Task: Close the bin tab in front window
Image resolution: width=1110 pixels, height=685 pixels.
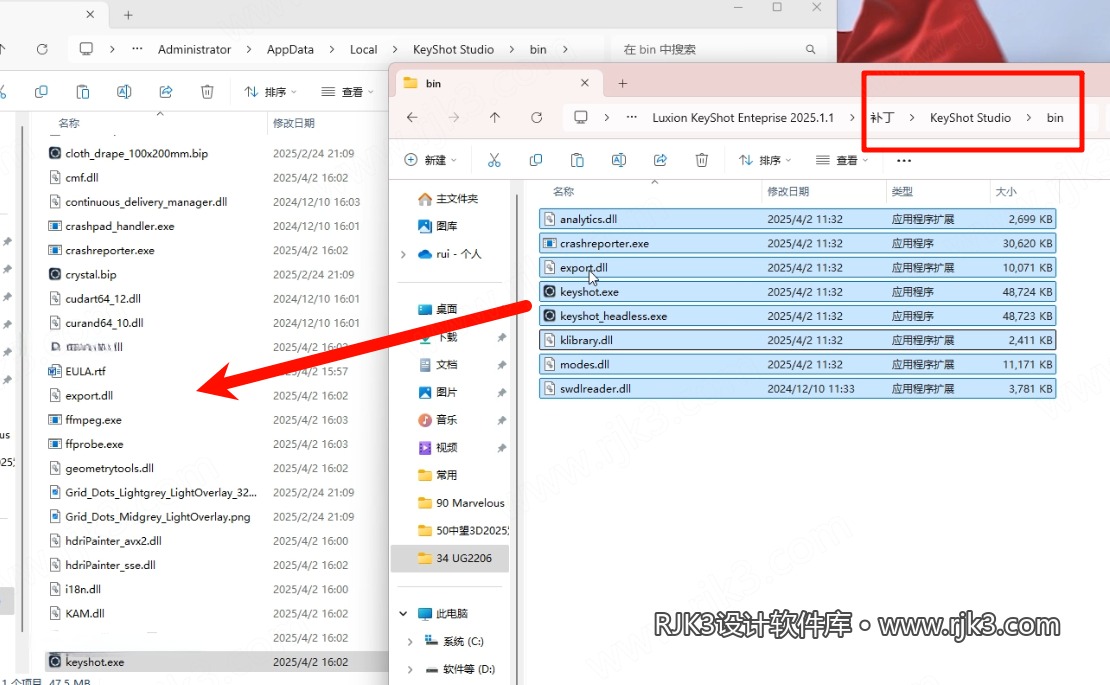Action: 585,83
